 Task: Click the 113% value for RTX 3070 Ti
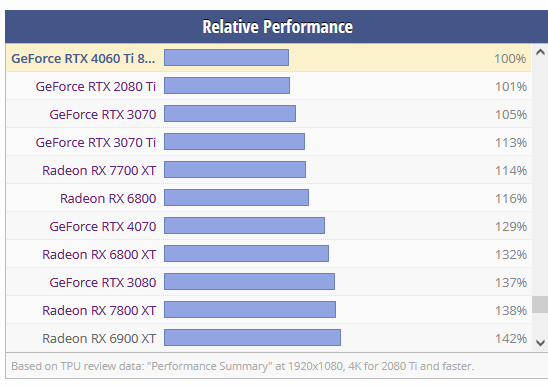click(511, 142)
